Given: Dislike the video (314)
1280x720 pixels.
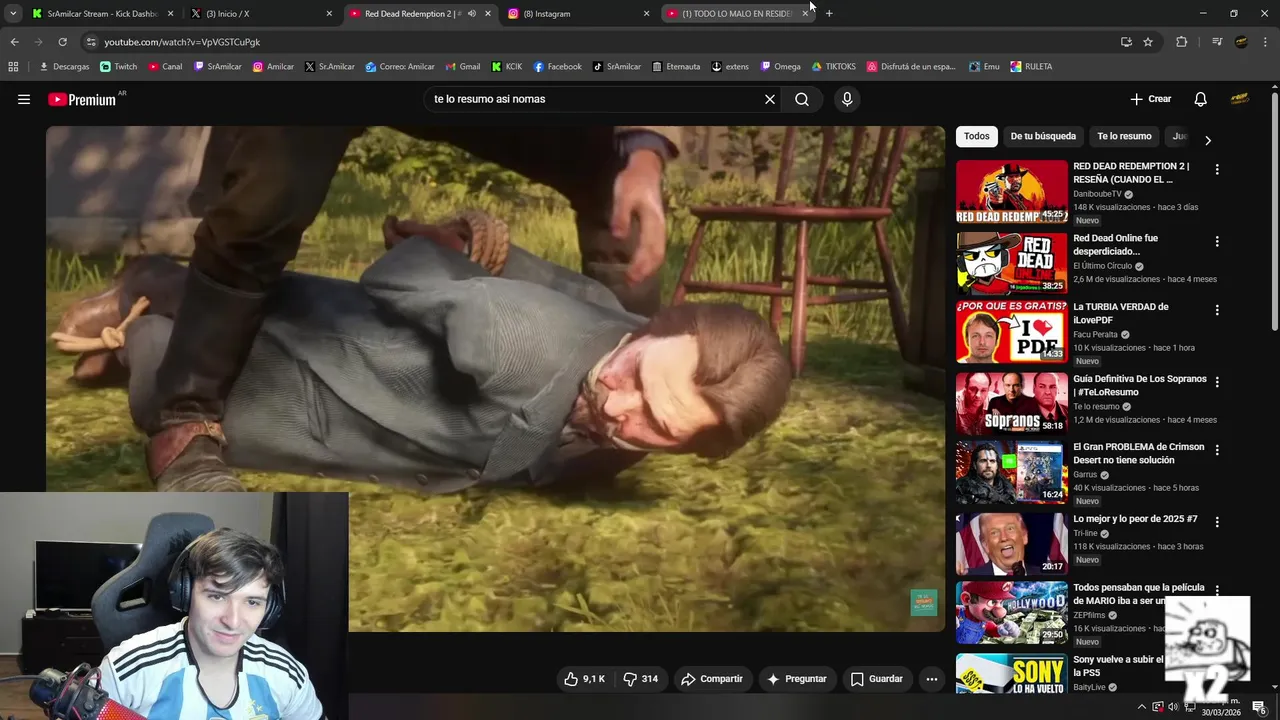Looking at the screenshot, I should (640, 679).
